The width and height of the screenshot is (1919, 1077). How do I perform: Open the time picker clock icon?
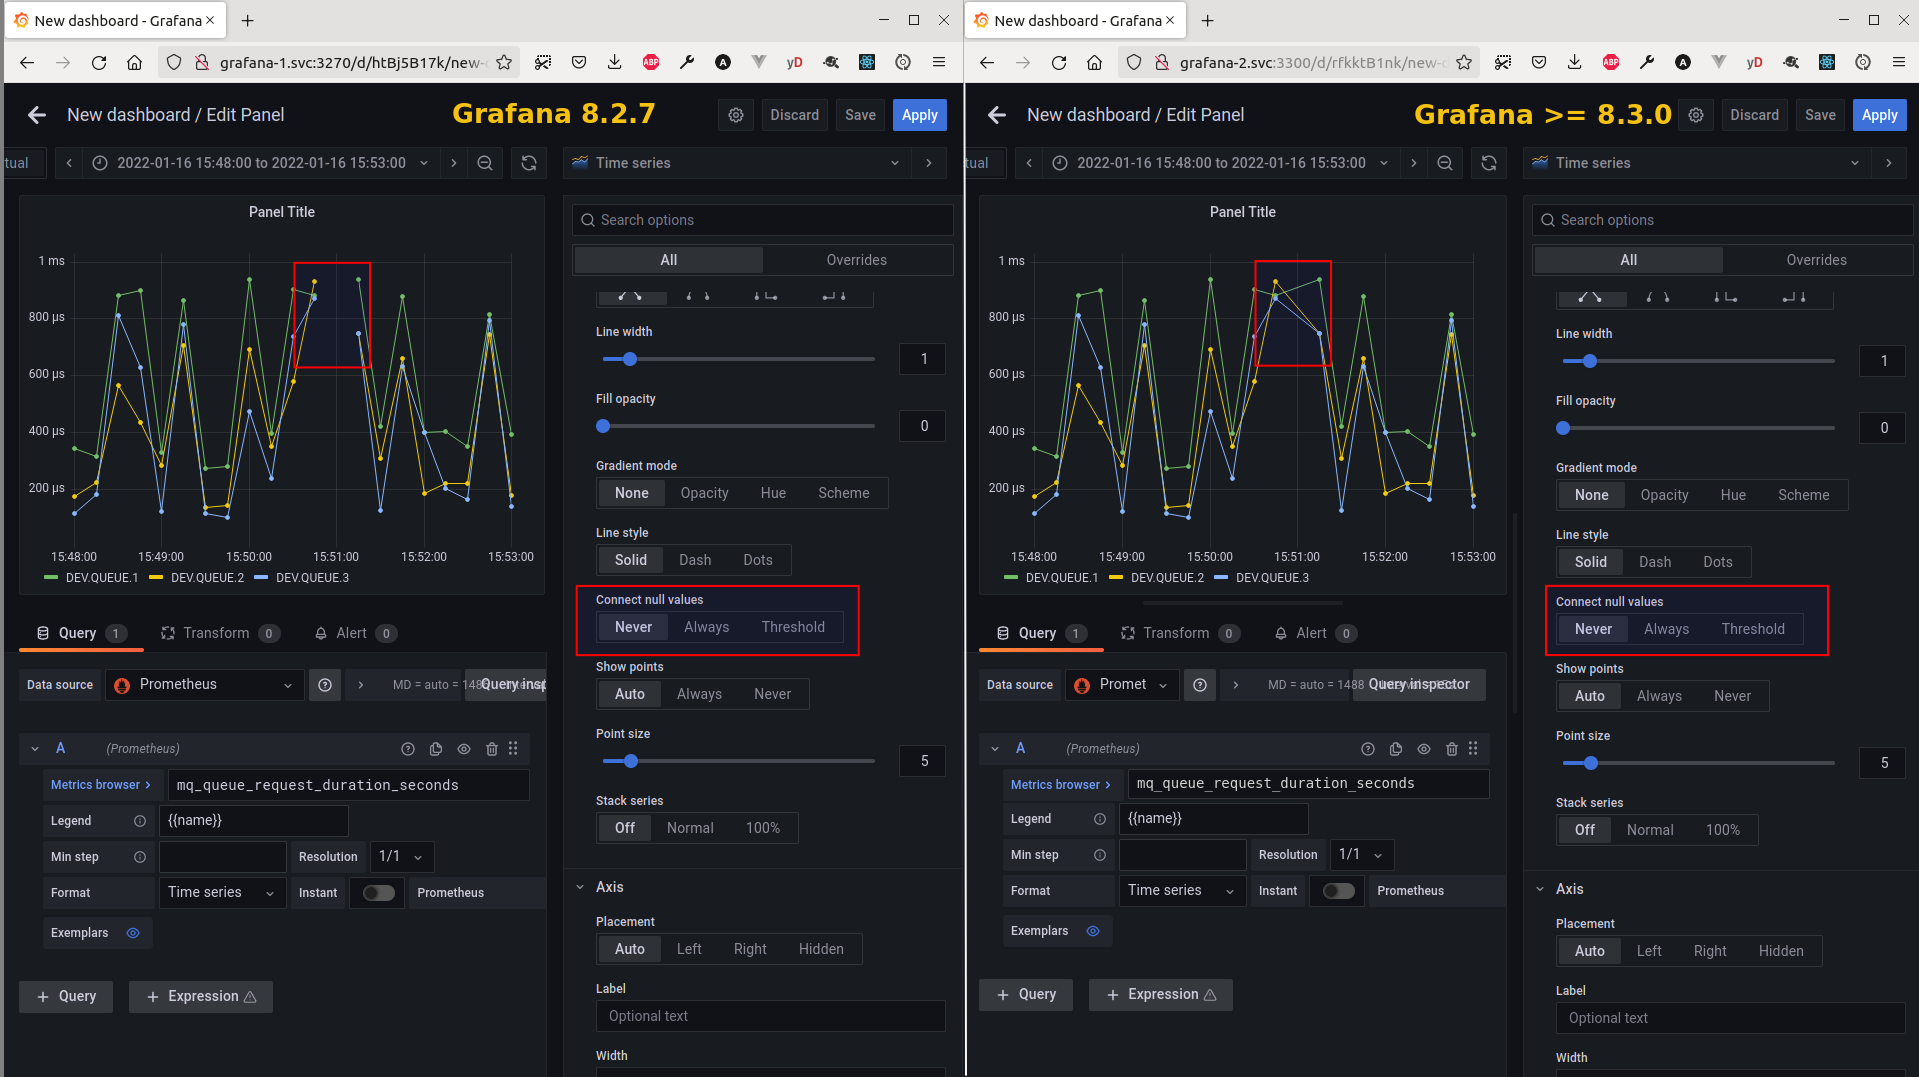(99, 162)
